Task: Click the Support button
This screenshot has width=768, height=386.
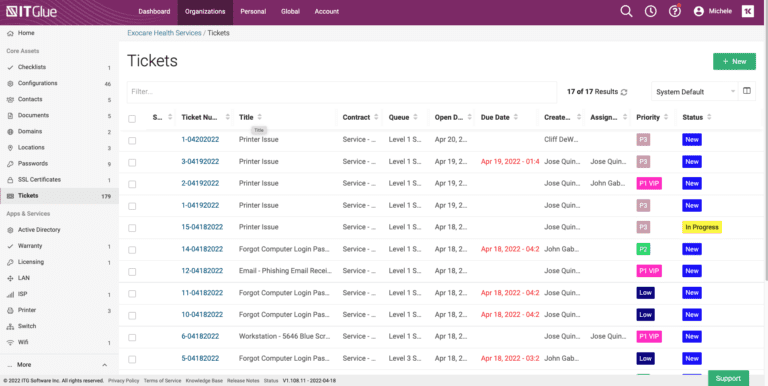Action: tap(728, 378)
